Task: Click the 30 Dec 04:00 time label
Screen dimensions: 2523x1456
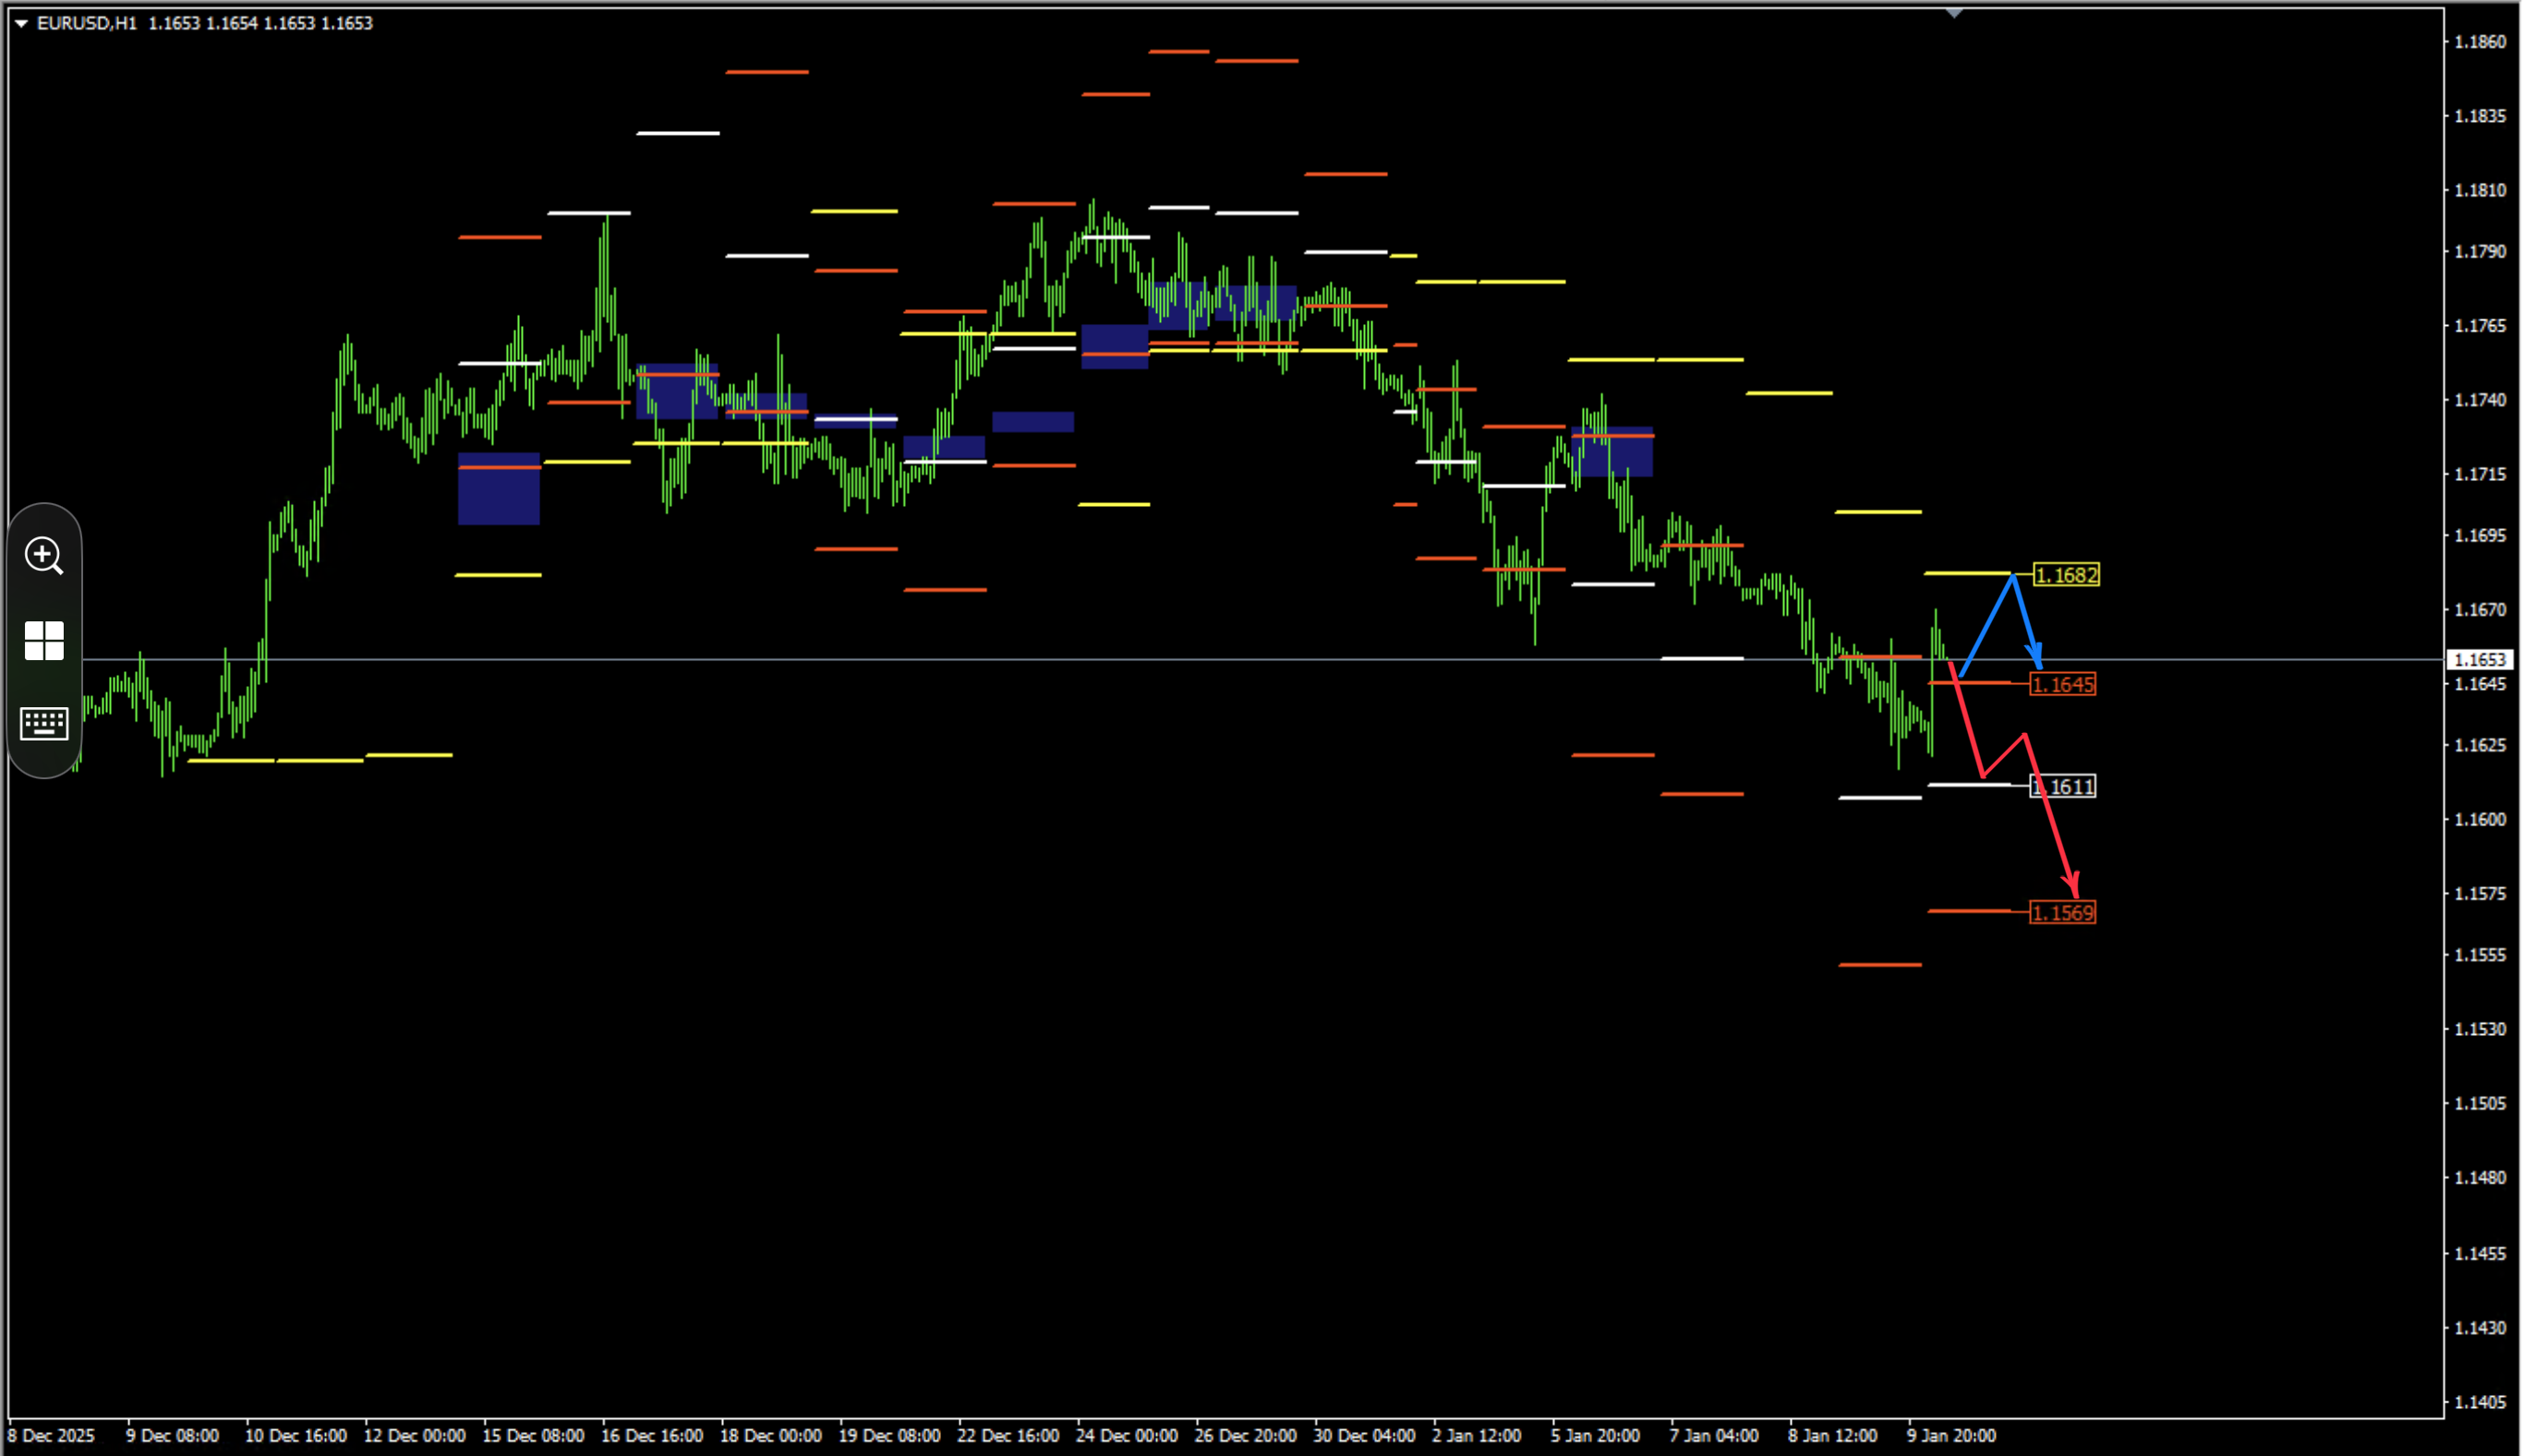Action: point(1365,1436)
